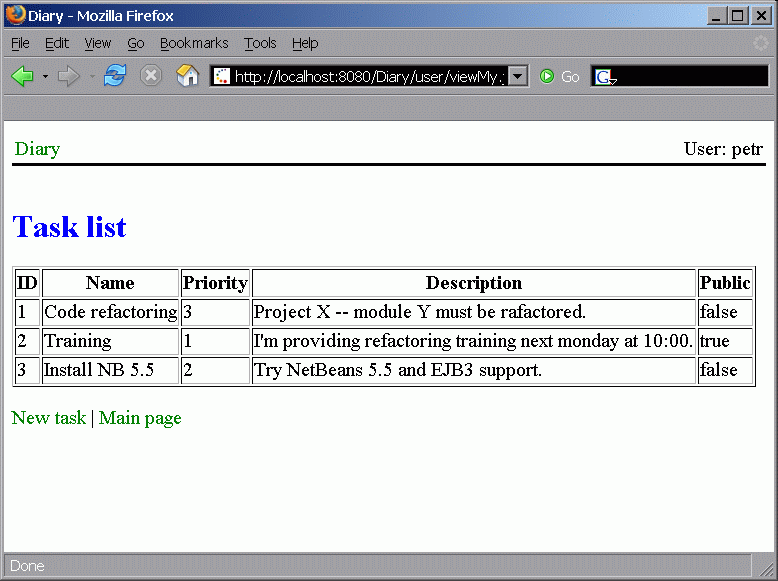Follow the New task link

point(48,418)
